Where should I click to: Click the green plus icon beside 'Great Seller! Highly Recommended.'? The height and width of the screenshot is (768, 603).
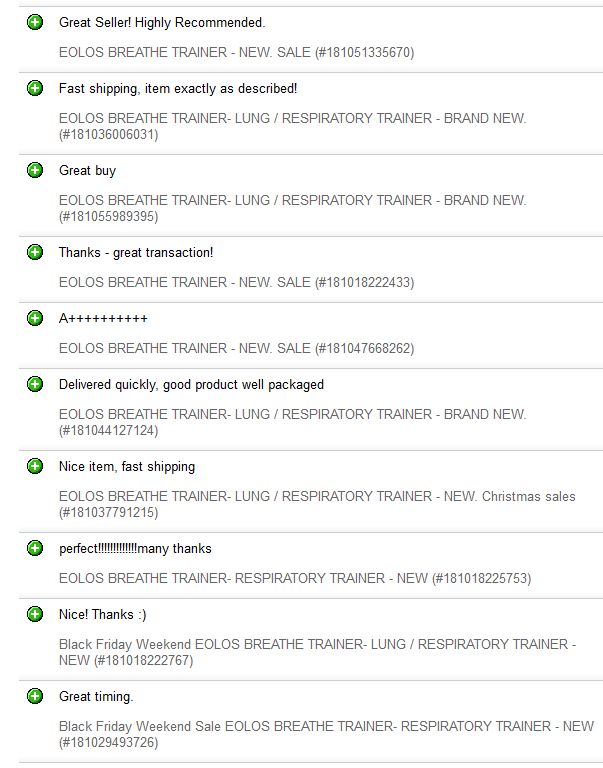click(35, 22)
